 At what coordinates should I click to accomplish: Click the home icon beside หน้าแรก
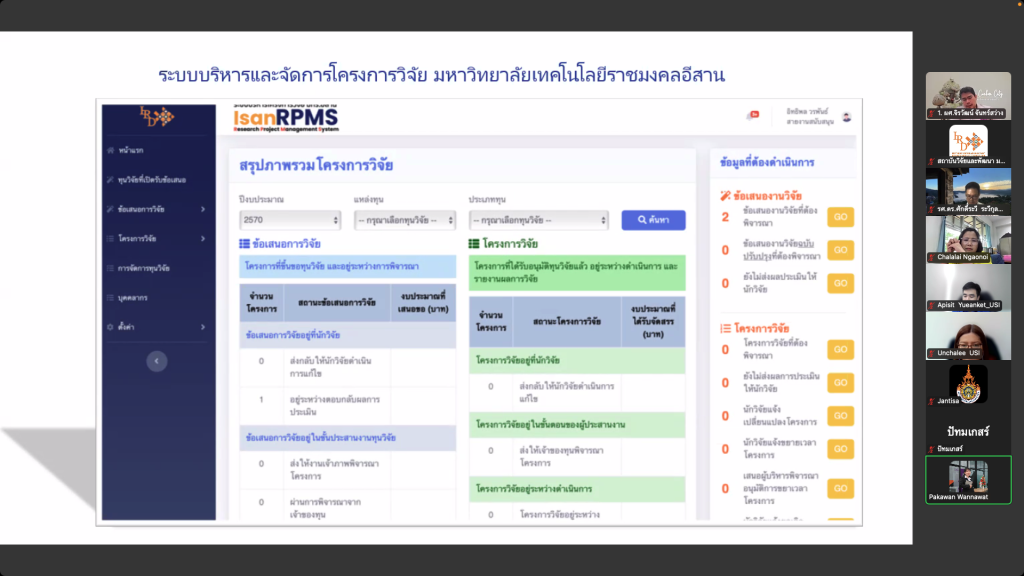point(109,150)
